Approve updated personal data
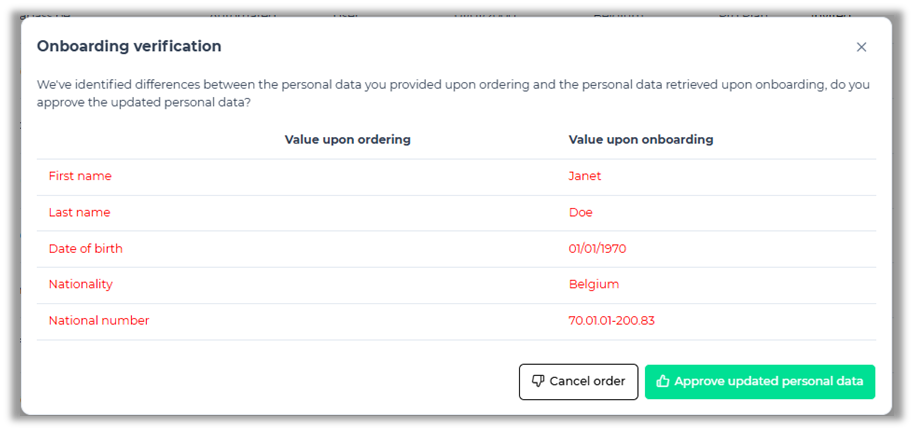The height and width of the screenshot is (431, 914). click(760, 381)
